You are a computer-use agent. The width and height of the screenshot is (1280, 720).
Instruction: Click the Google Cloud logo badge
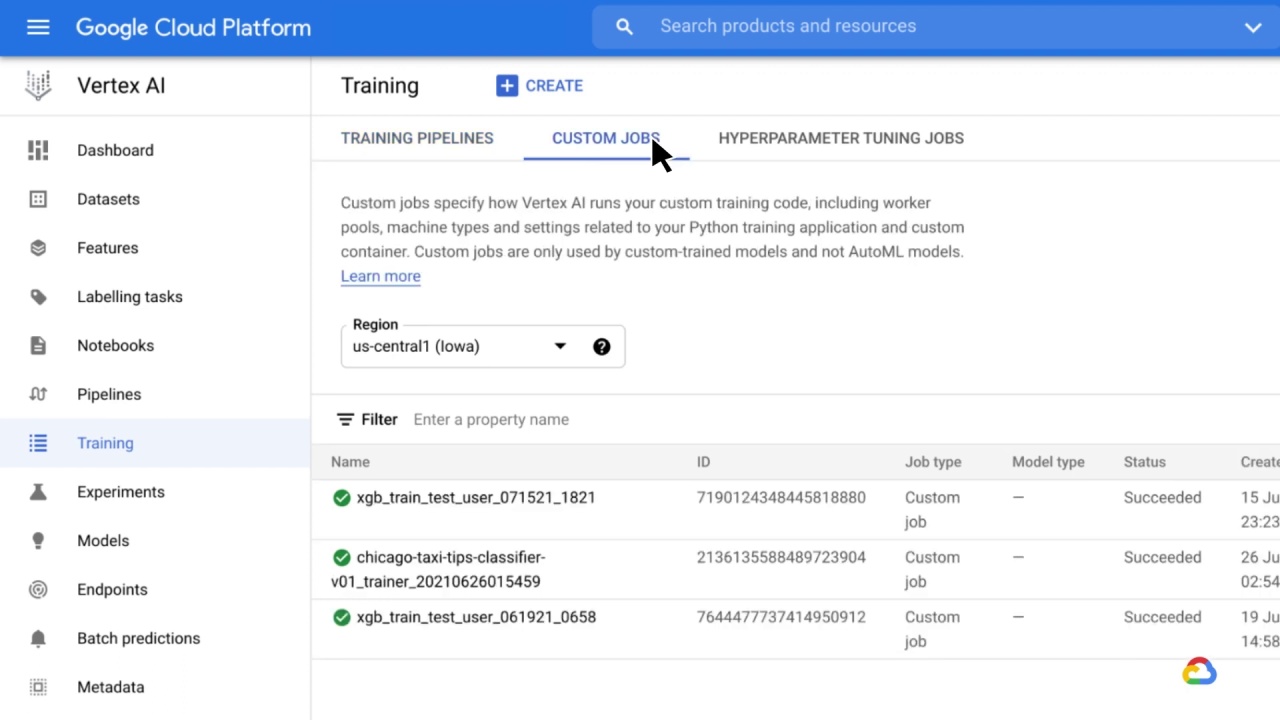1199,672
